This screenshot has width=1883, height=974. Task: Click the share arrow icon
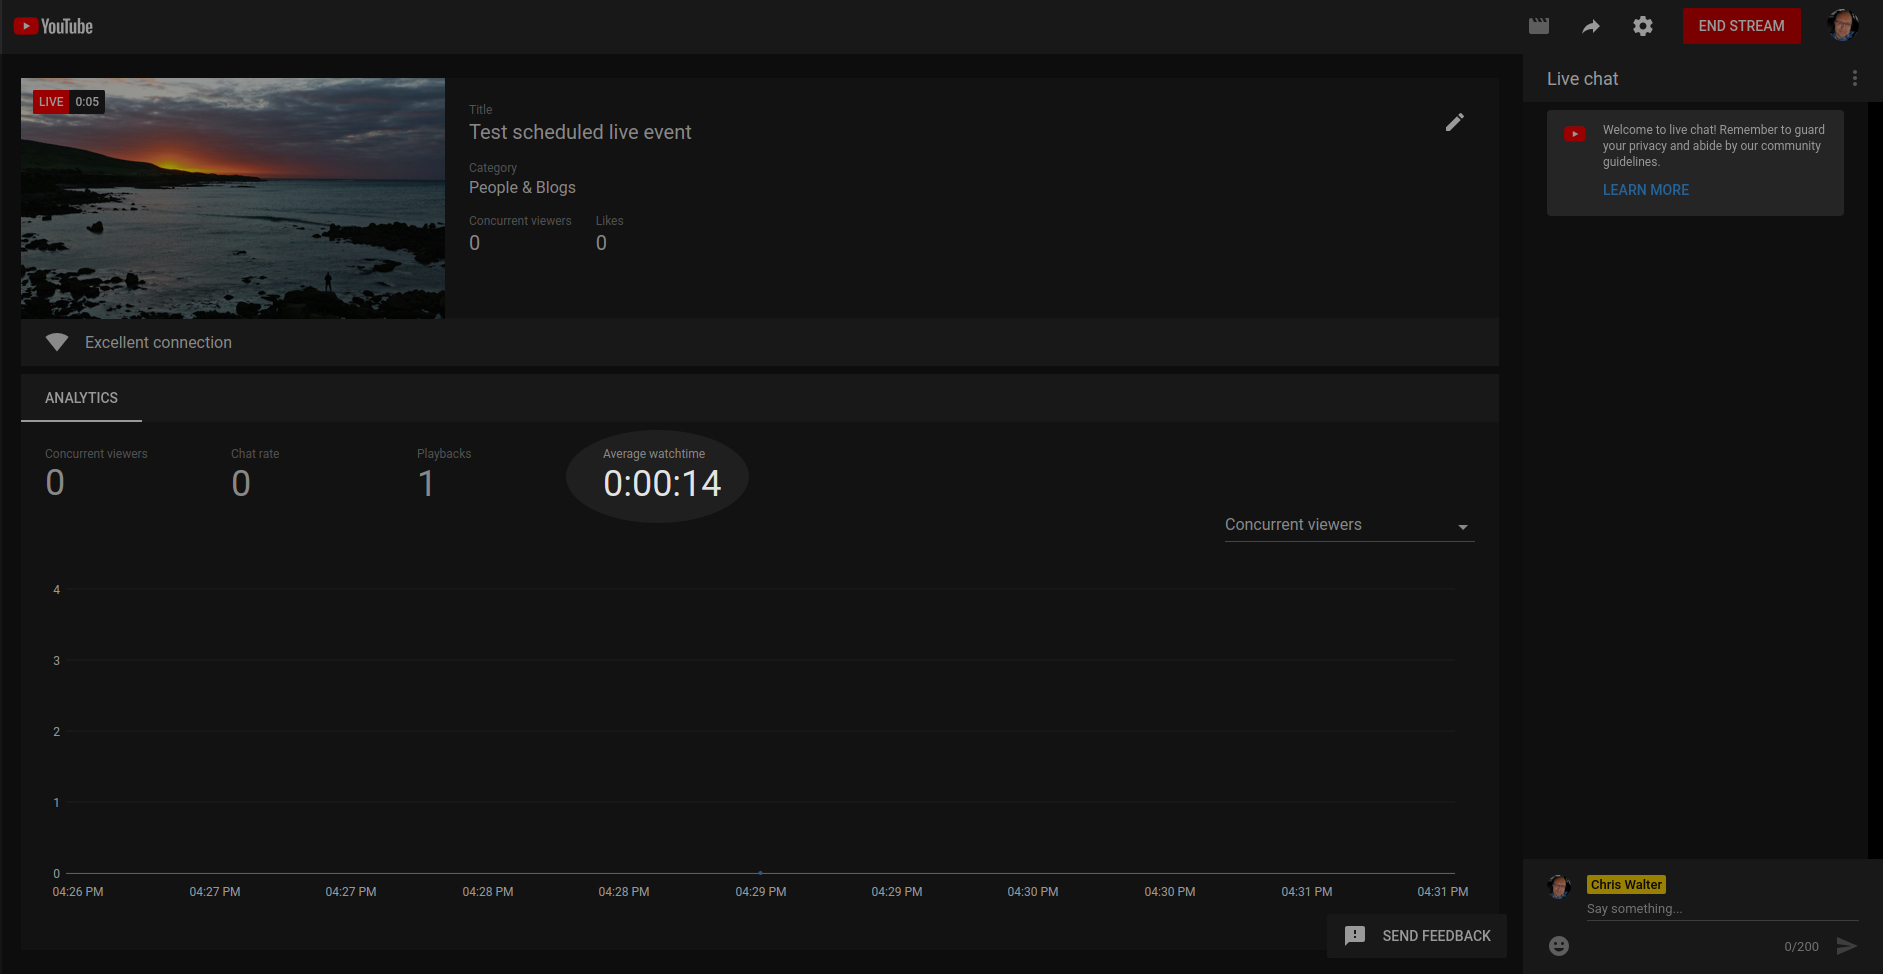pos(1590,26)
